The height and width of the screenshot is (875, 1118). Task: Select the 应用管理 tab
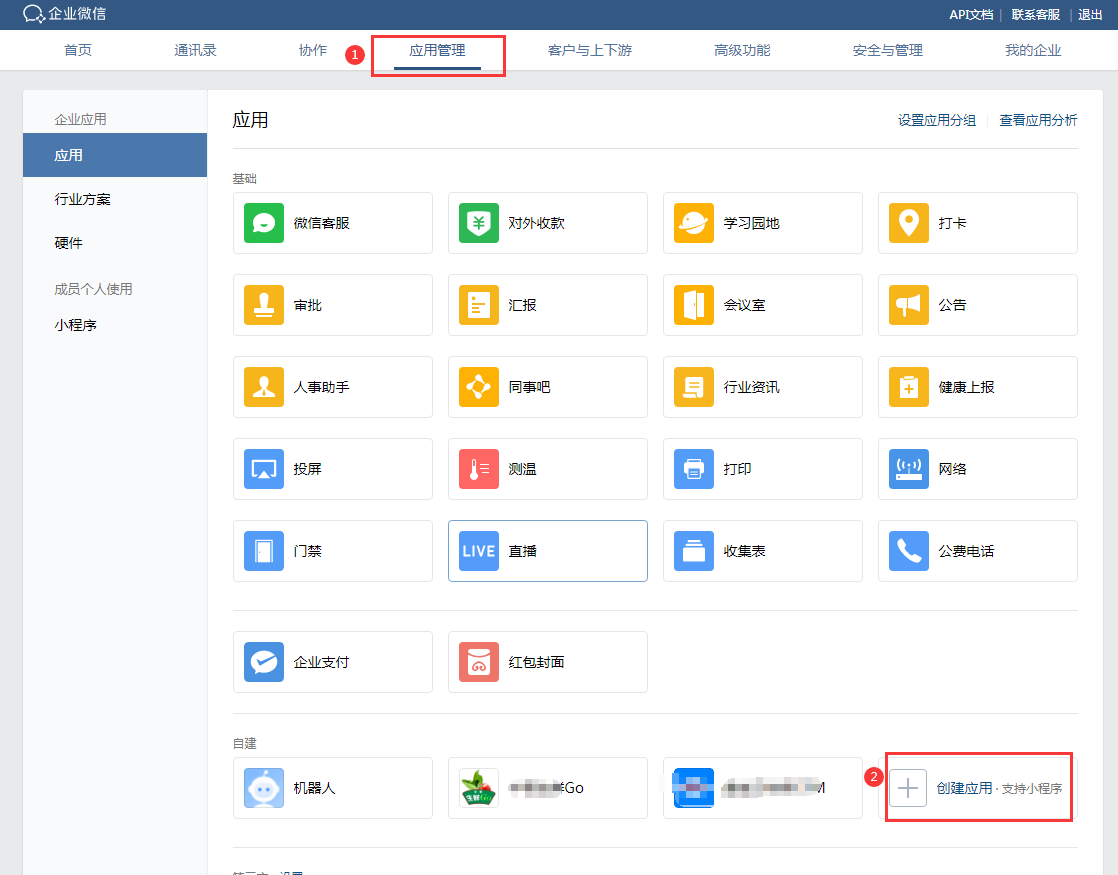(437, 50)
